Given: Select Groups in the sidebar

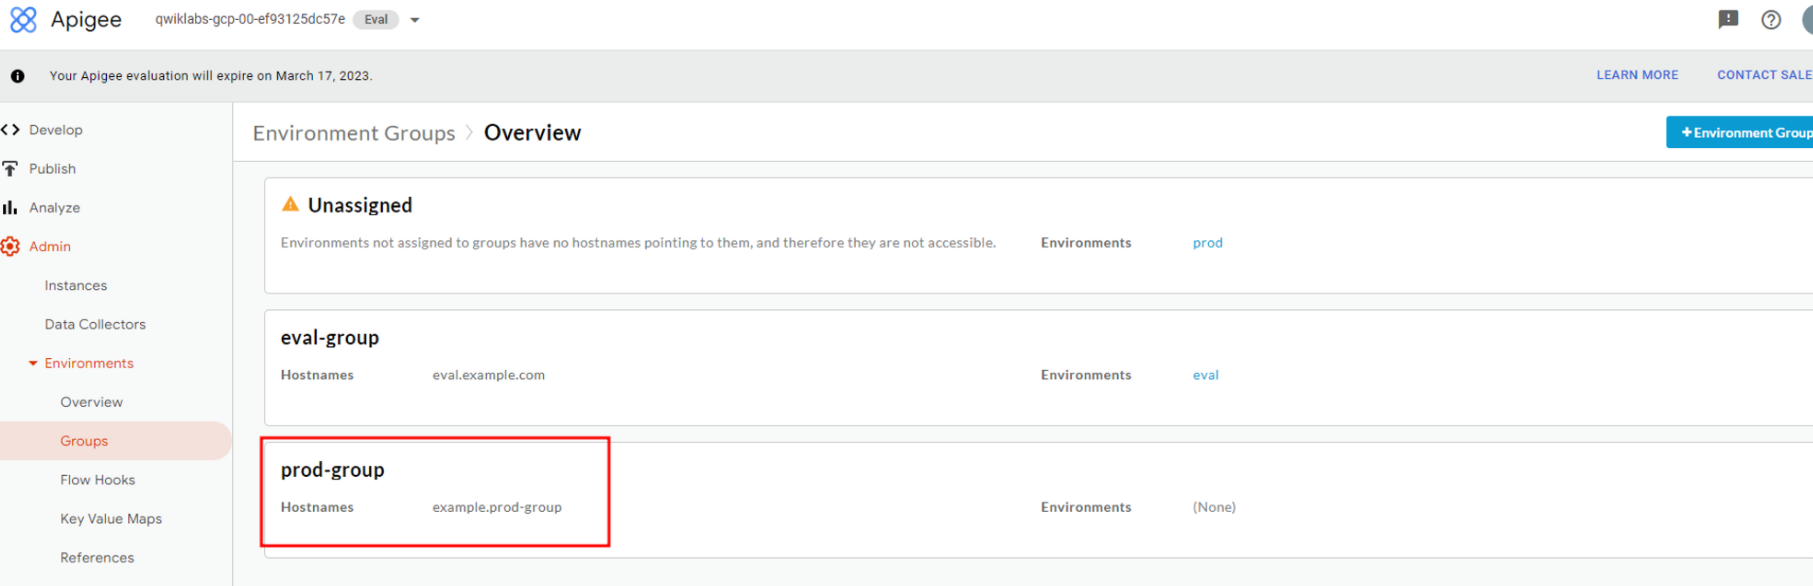Looking at the screenshot, I should [84, 441].
